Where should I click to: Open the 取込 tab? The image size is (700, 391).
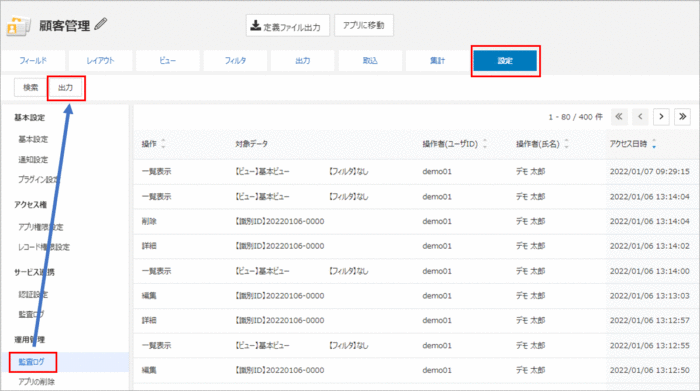(370, 61)
